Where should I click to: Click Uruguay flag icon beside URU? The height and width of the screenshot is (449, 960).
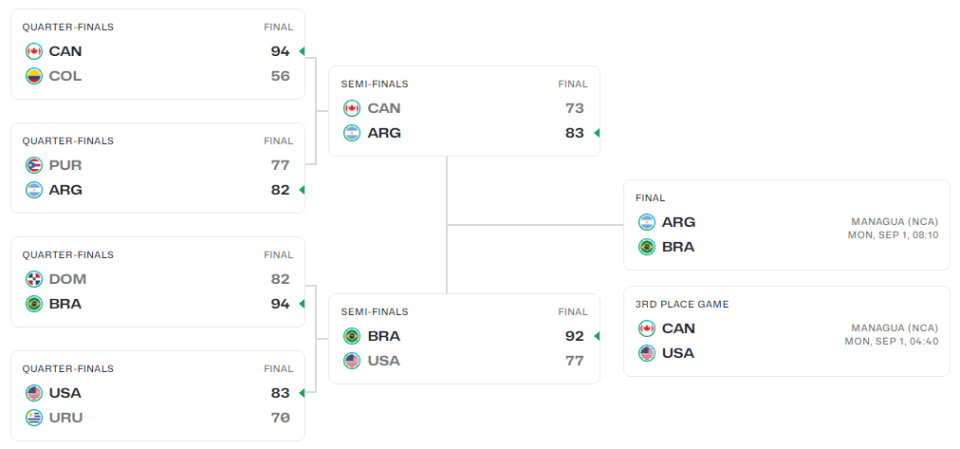point(34,418)
